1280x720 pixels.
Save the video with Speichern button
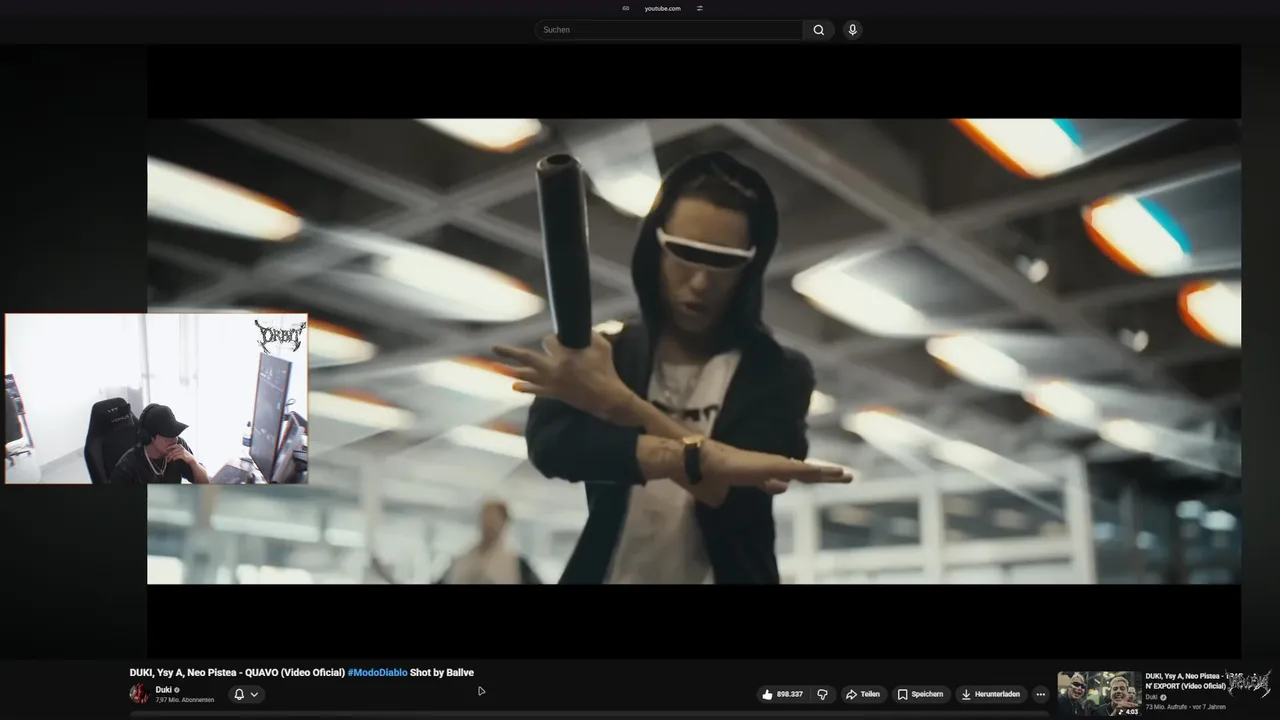point(920,694)
